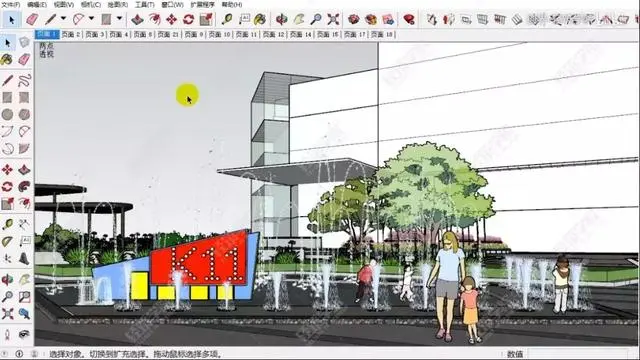Switch to scene tab 页面 14
The image size is (640, 360).
tap(300, 35)
